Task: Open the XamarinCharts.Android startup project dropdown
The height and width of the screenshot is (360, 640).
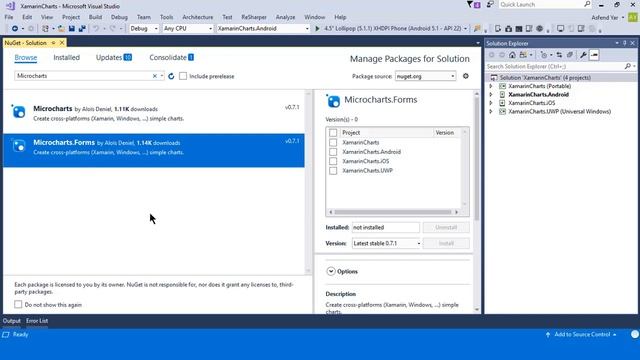Action: tap(263, 29)
